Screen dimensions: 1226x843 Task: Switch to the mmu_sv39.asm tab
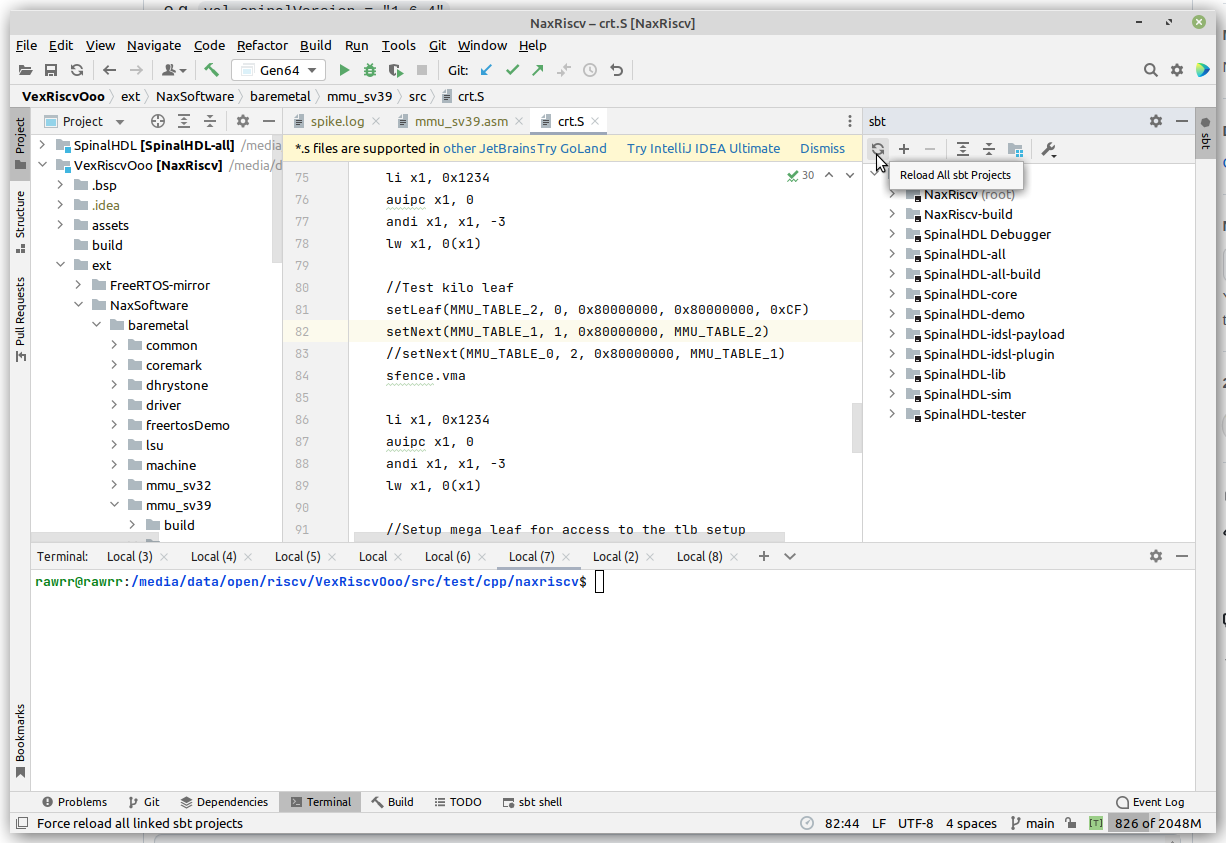tap(461, 121)
